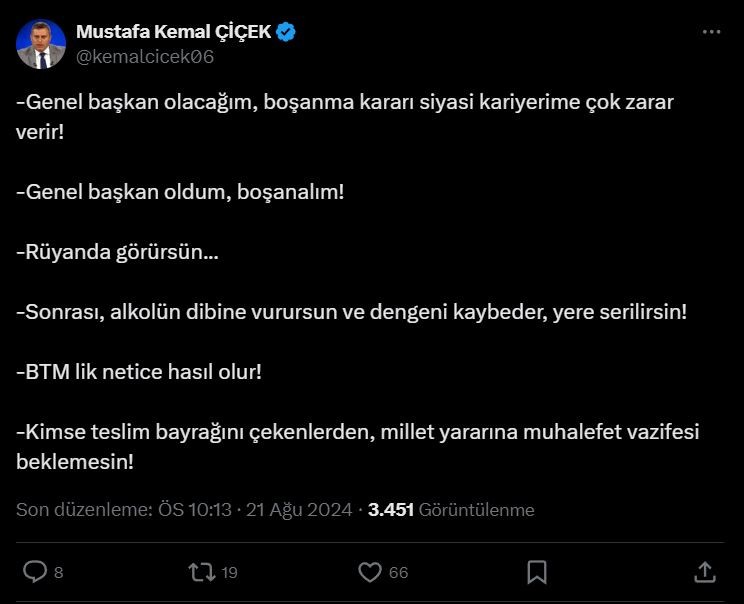Click the line "Genel başkan oldum, boşanalım!"
The width and height of the screenshot is (744, 604).
pos(181,191)
